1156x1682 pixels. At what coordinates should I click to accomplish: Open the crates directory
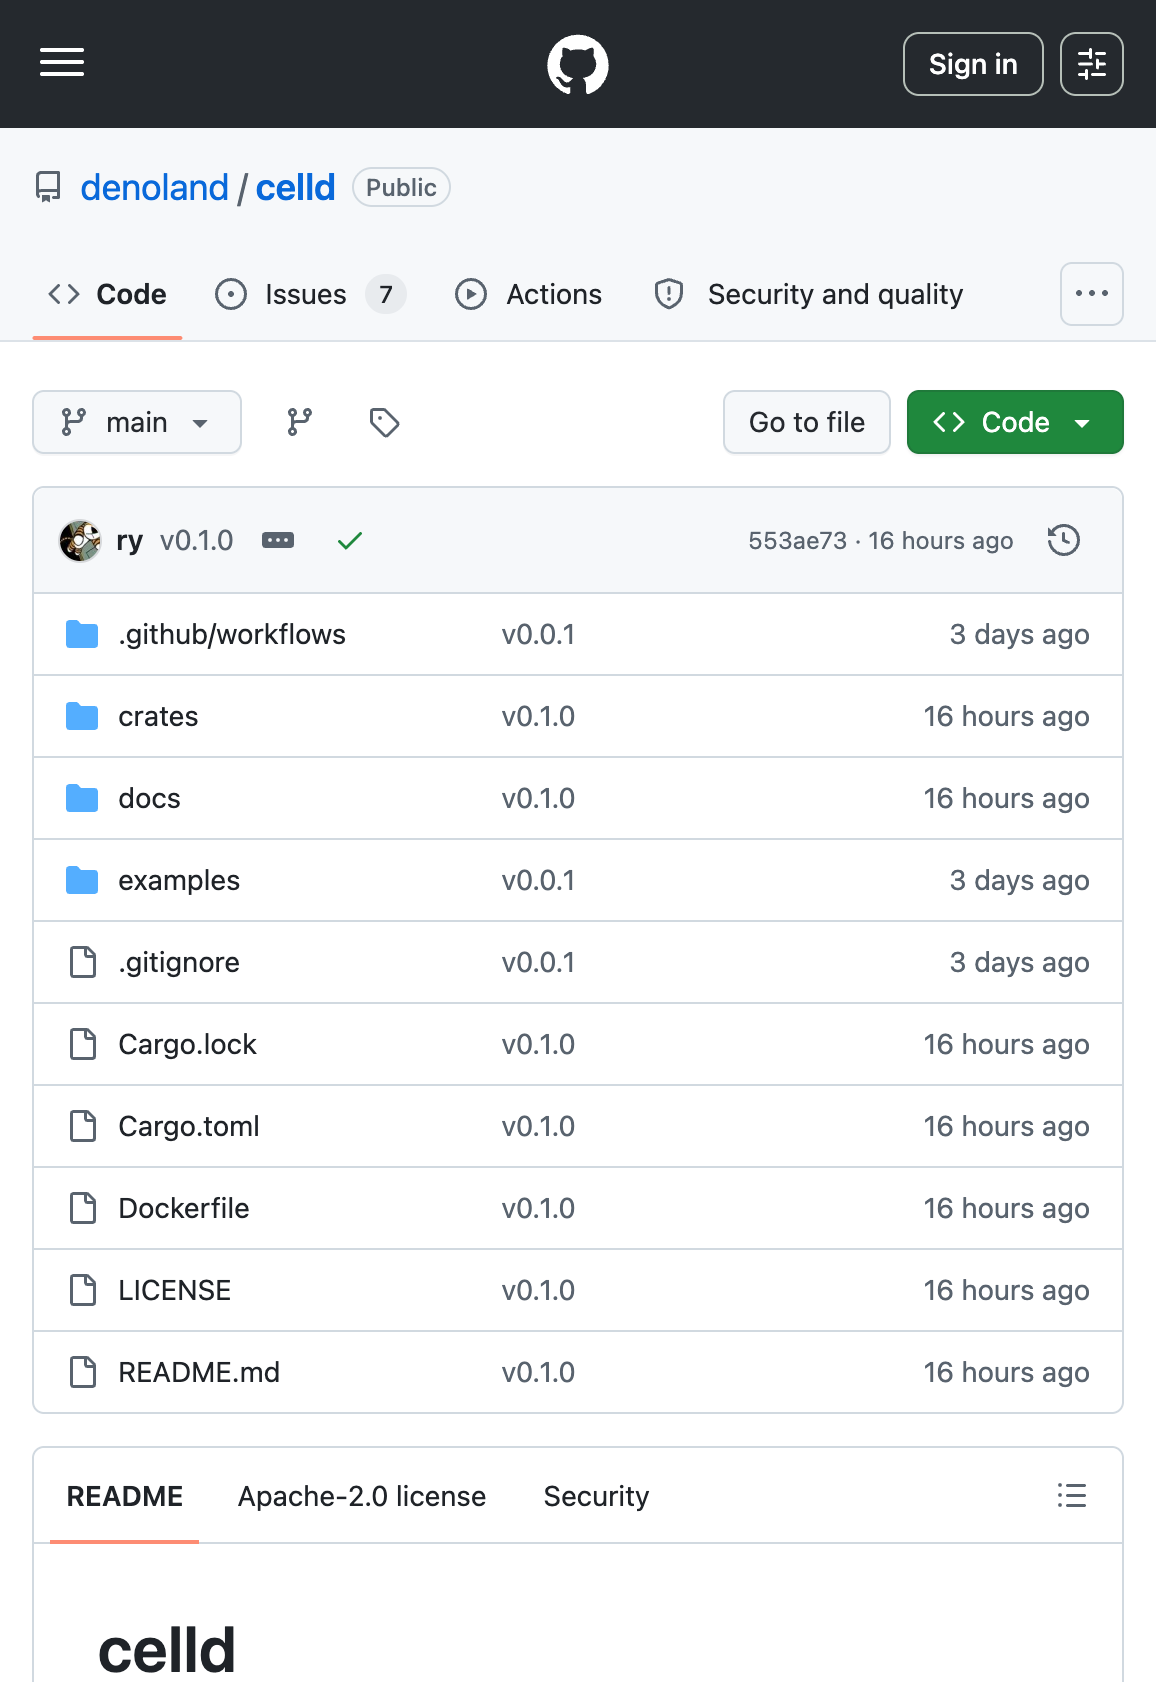click(x=158, y=716)
